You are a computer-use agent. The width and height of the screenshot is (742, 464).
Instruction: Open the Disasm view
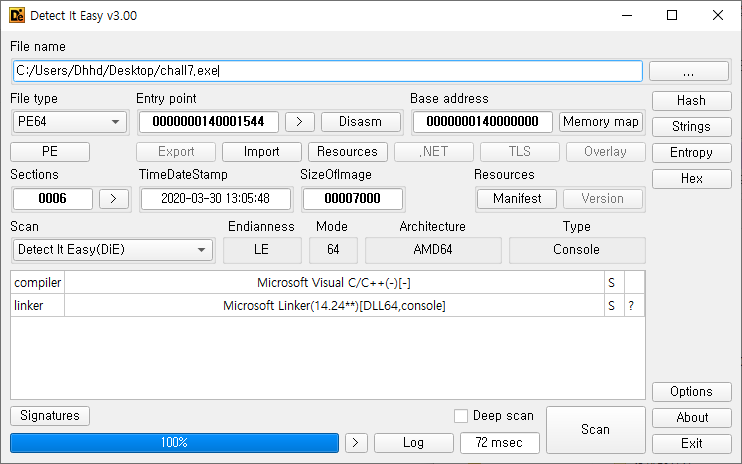click(x=361, y=122)
